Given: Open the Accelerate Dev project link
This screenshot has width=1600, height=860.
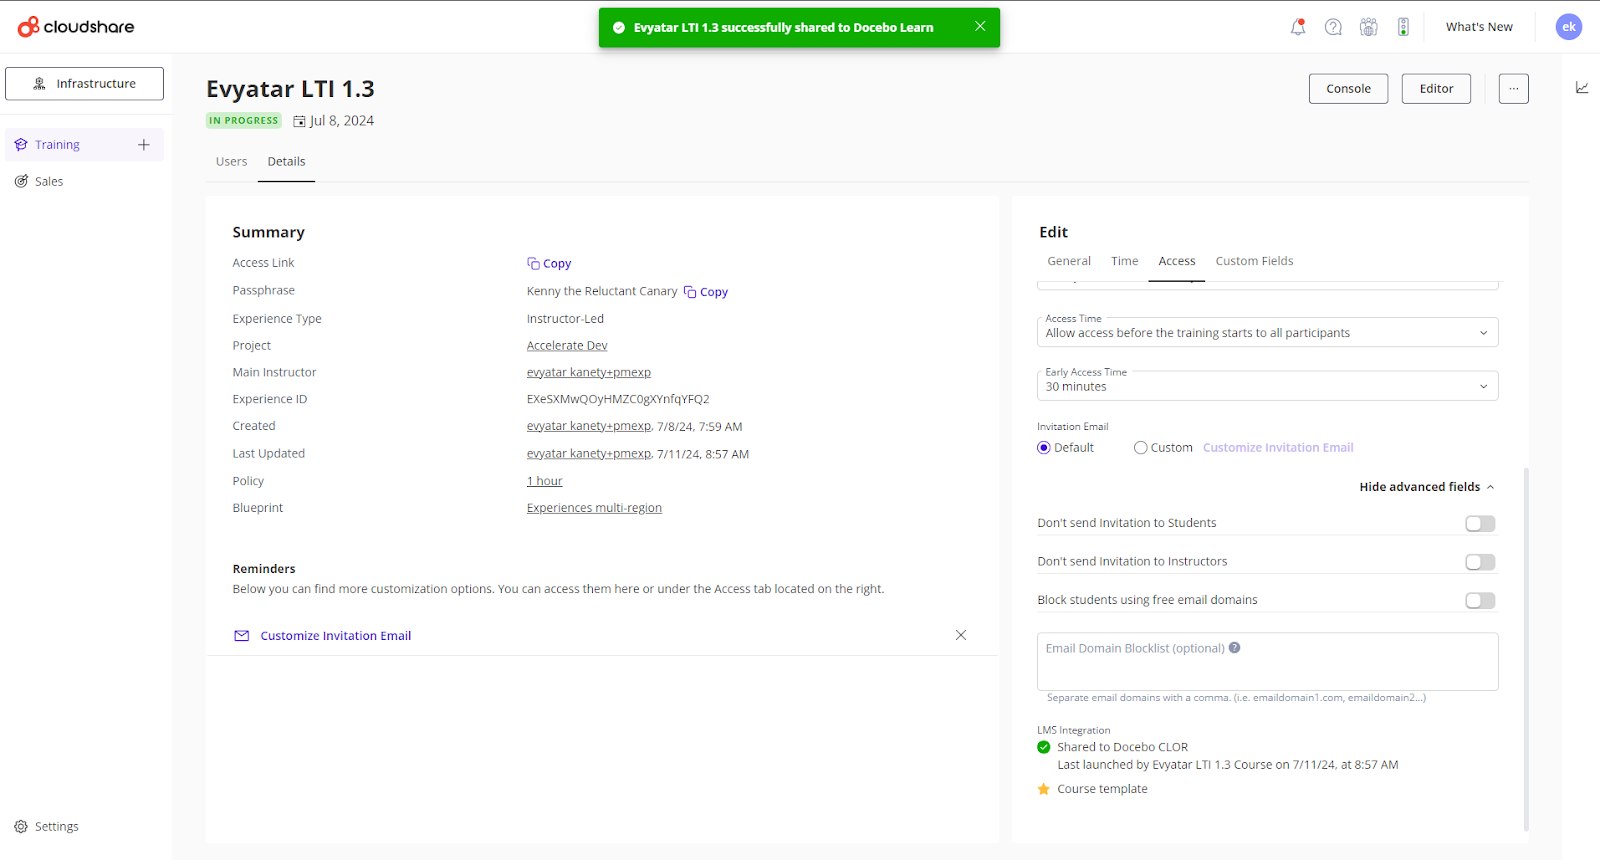Looking at the screenshot, I should 567,346.
